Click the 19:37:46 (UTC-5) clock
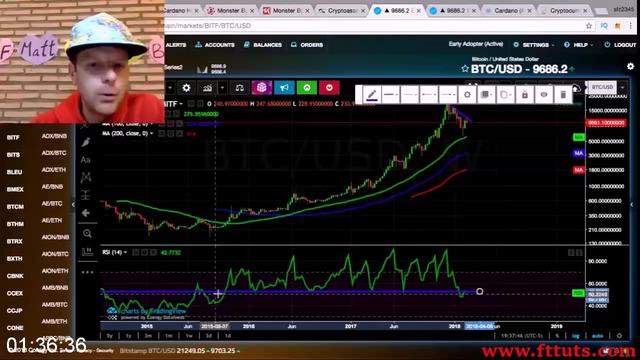640x360 pixels. pos(522,336)
